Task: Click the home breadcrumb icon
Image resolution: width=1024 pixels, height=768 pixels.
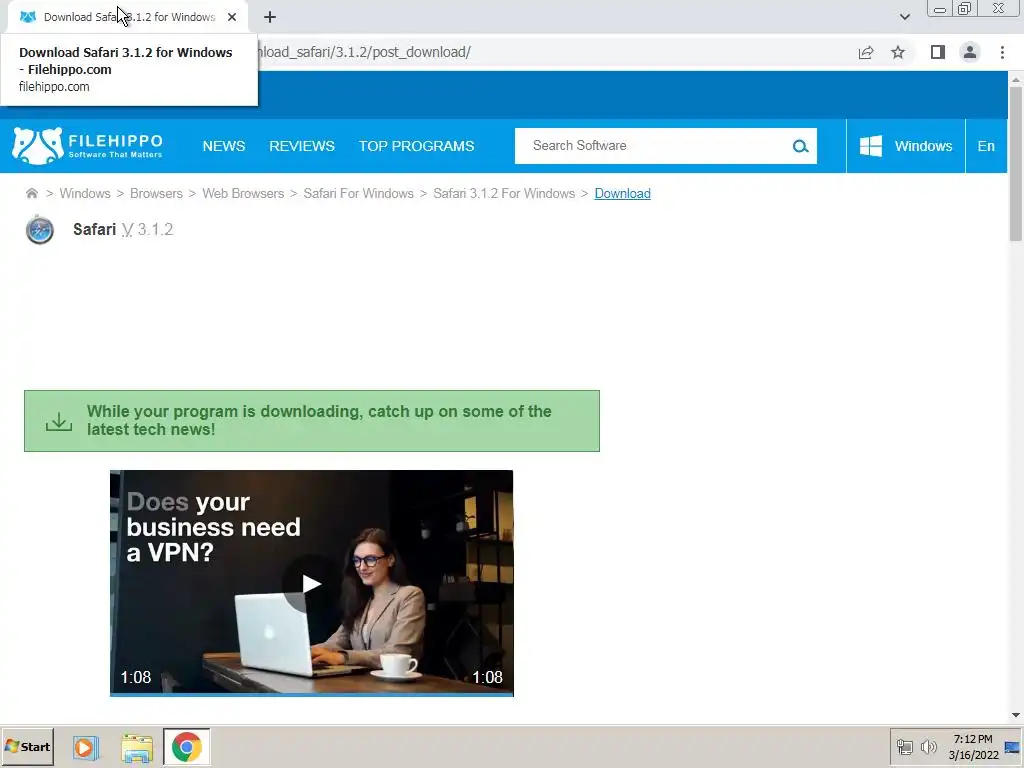Action: 31,193
